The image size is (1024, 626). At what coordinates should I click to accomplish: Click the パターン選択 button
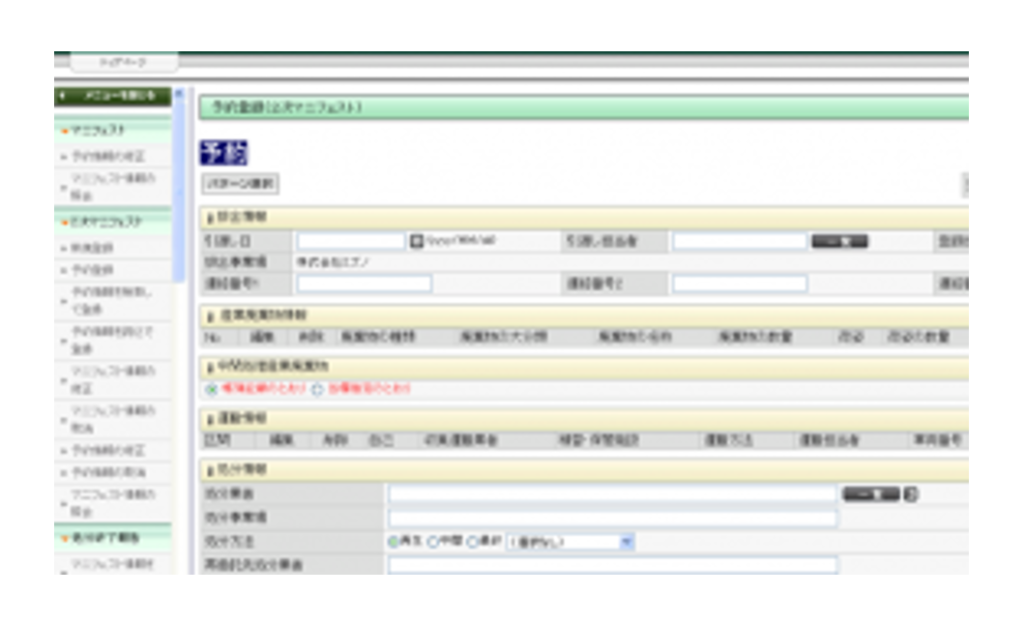pos(240,185)
